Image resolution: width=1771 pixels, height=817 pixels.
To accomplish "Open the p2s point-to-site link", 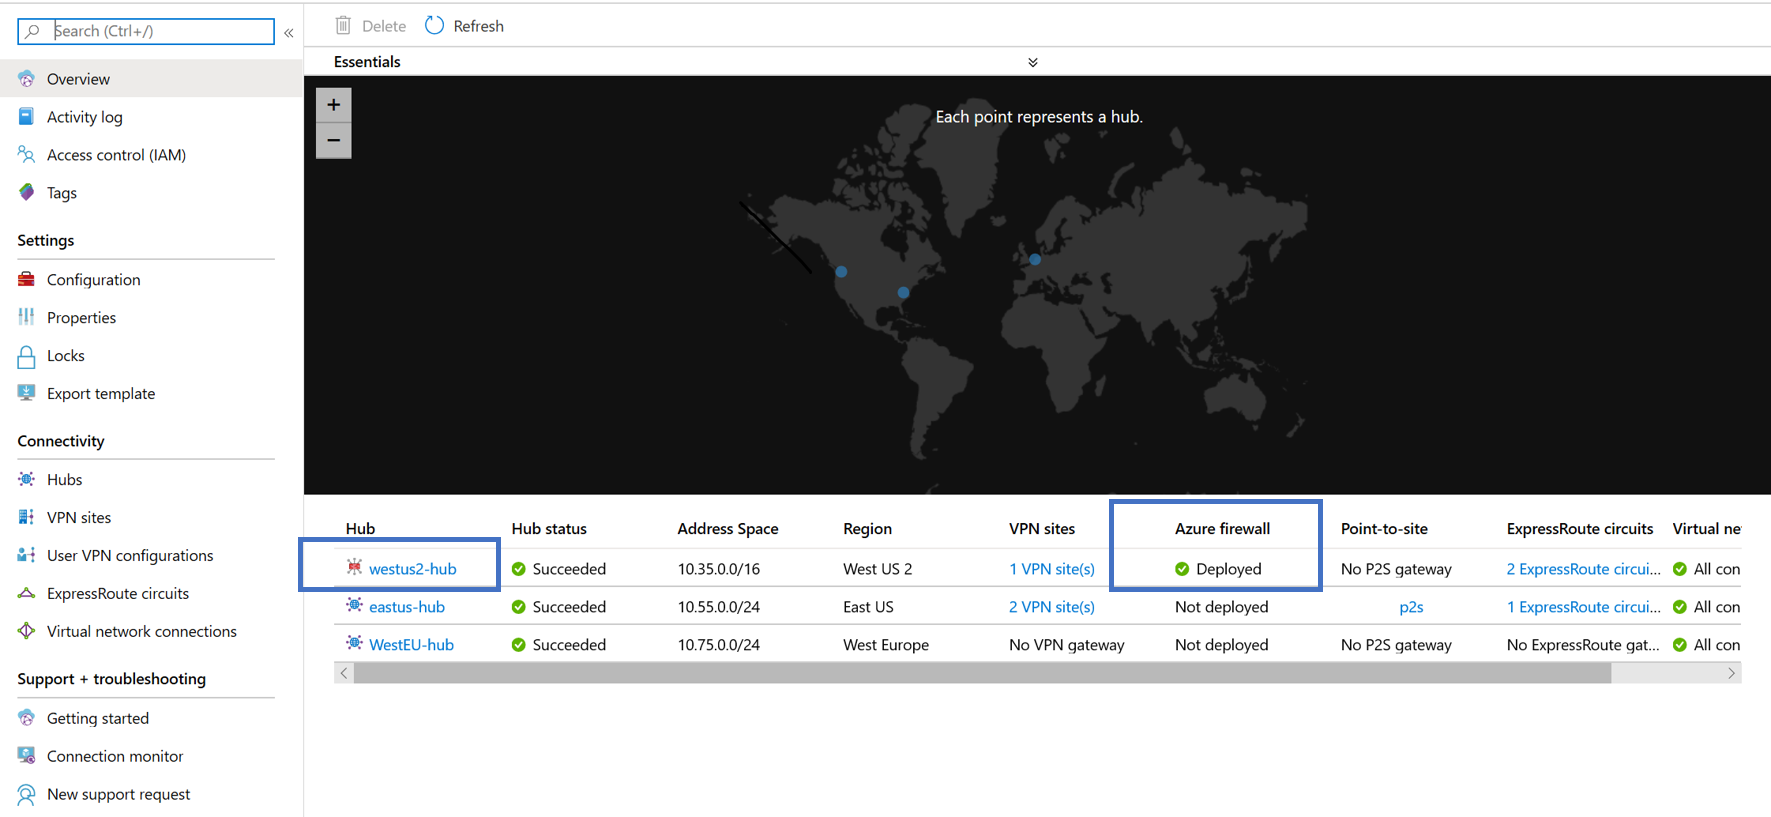I will point(1411,607).
